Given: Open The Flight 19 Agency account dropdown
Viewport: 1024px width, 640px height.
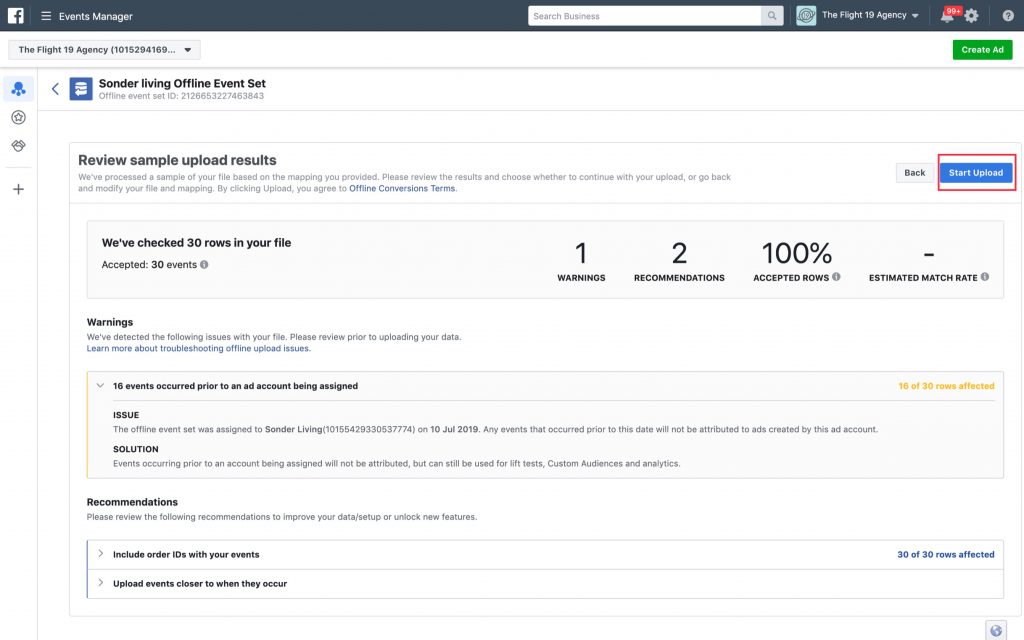Looking at the screenshot, I should click(104, 50).
